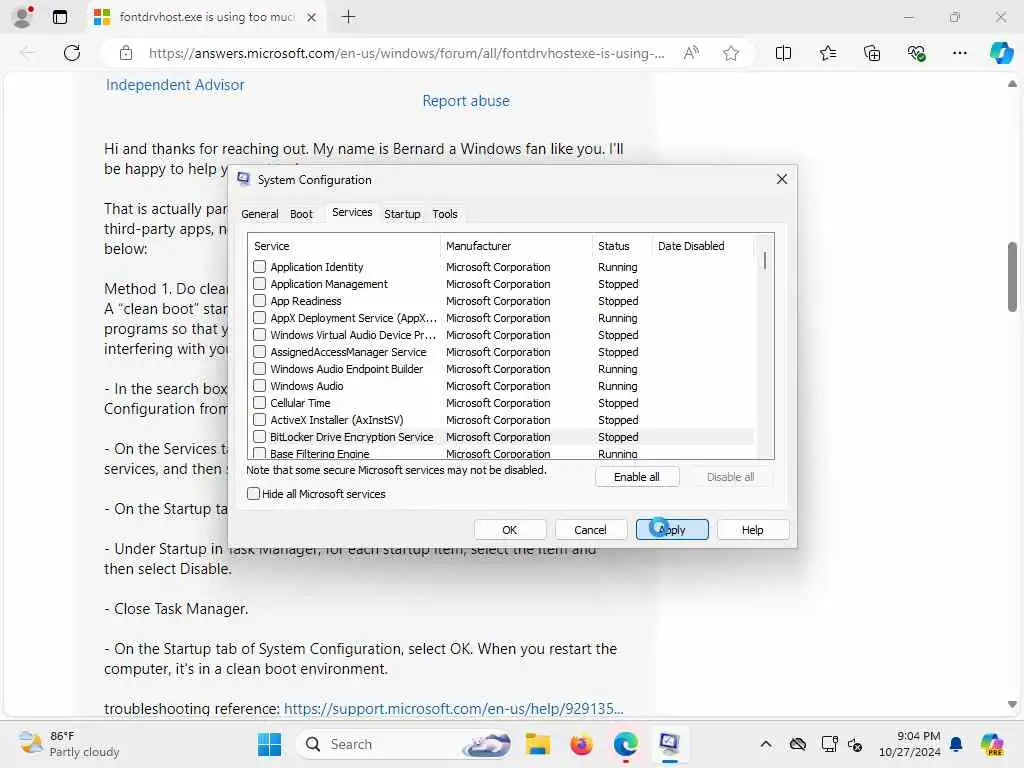
Task: Switch to the Startup tab
Action: pos(402,214)
